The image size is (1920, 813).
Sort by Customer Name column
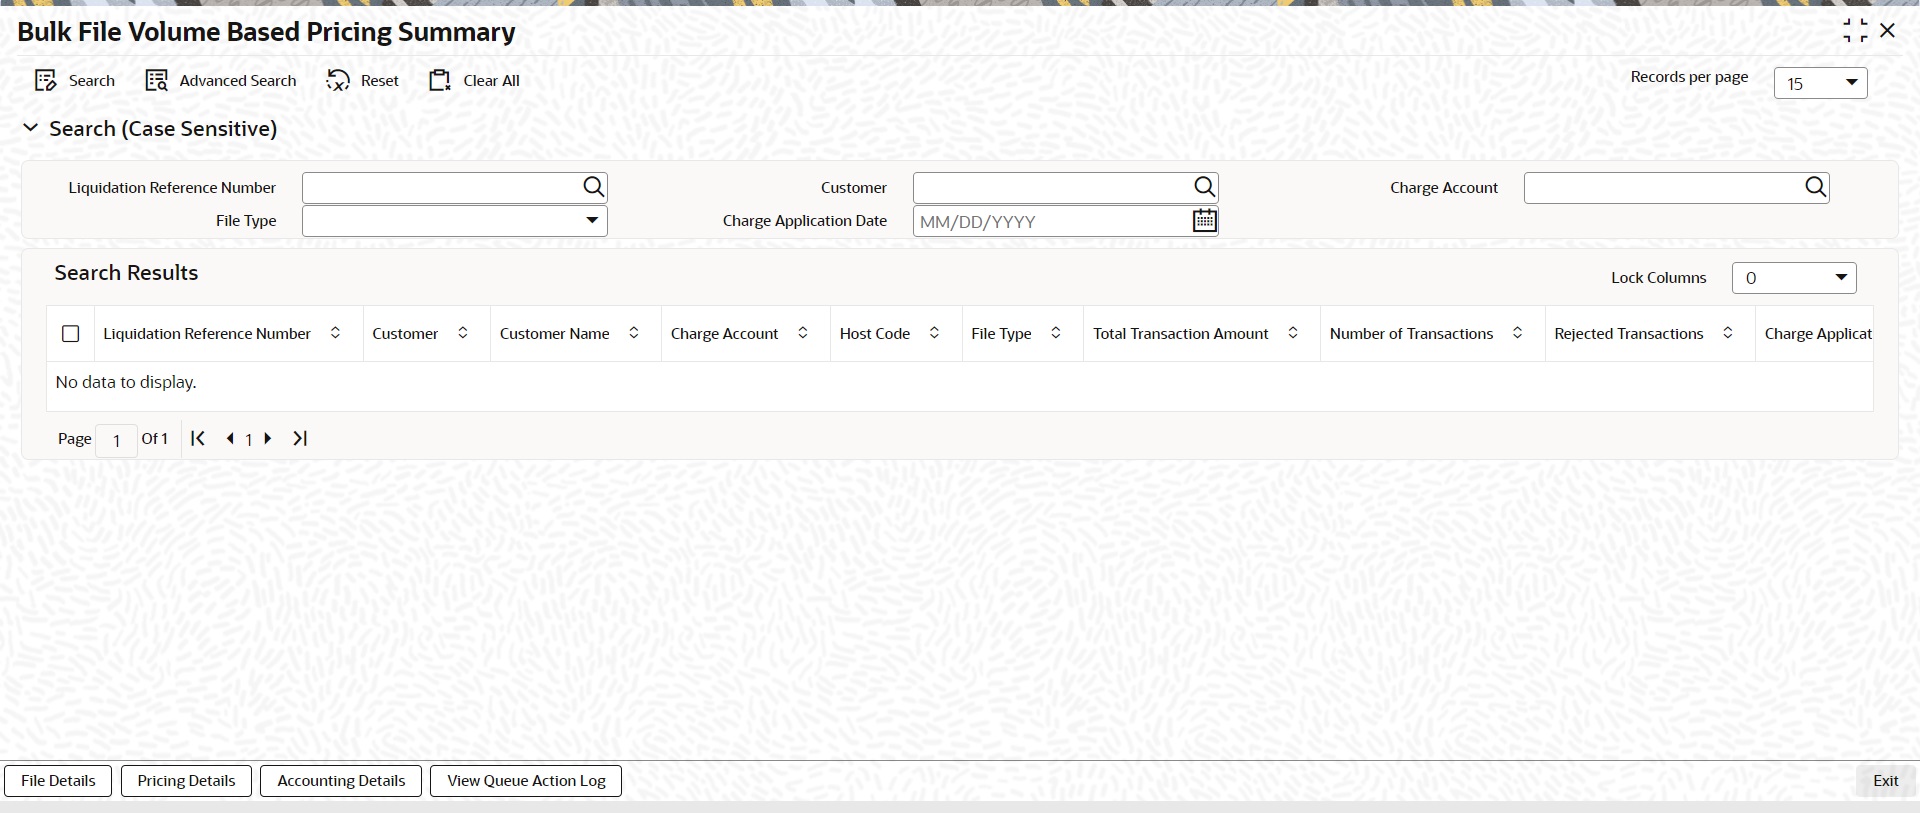(x=634, y=333)
